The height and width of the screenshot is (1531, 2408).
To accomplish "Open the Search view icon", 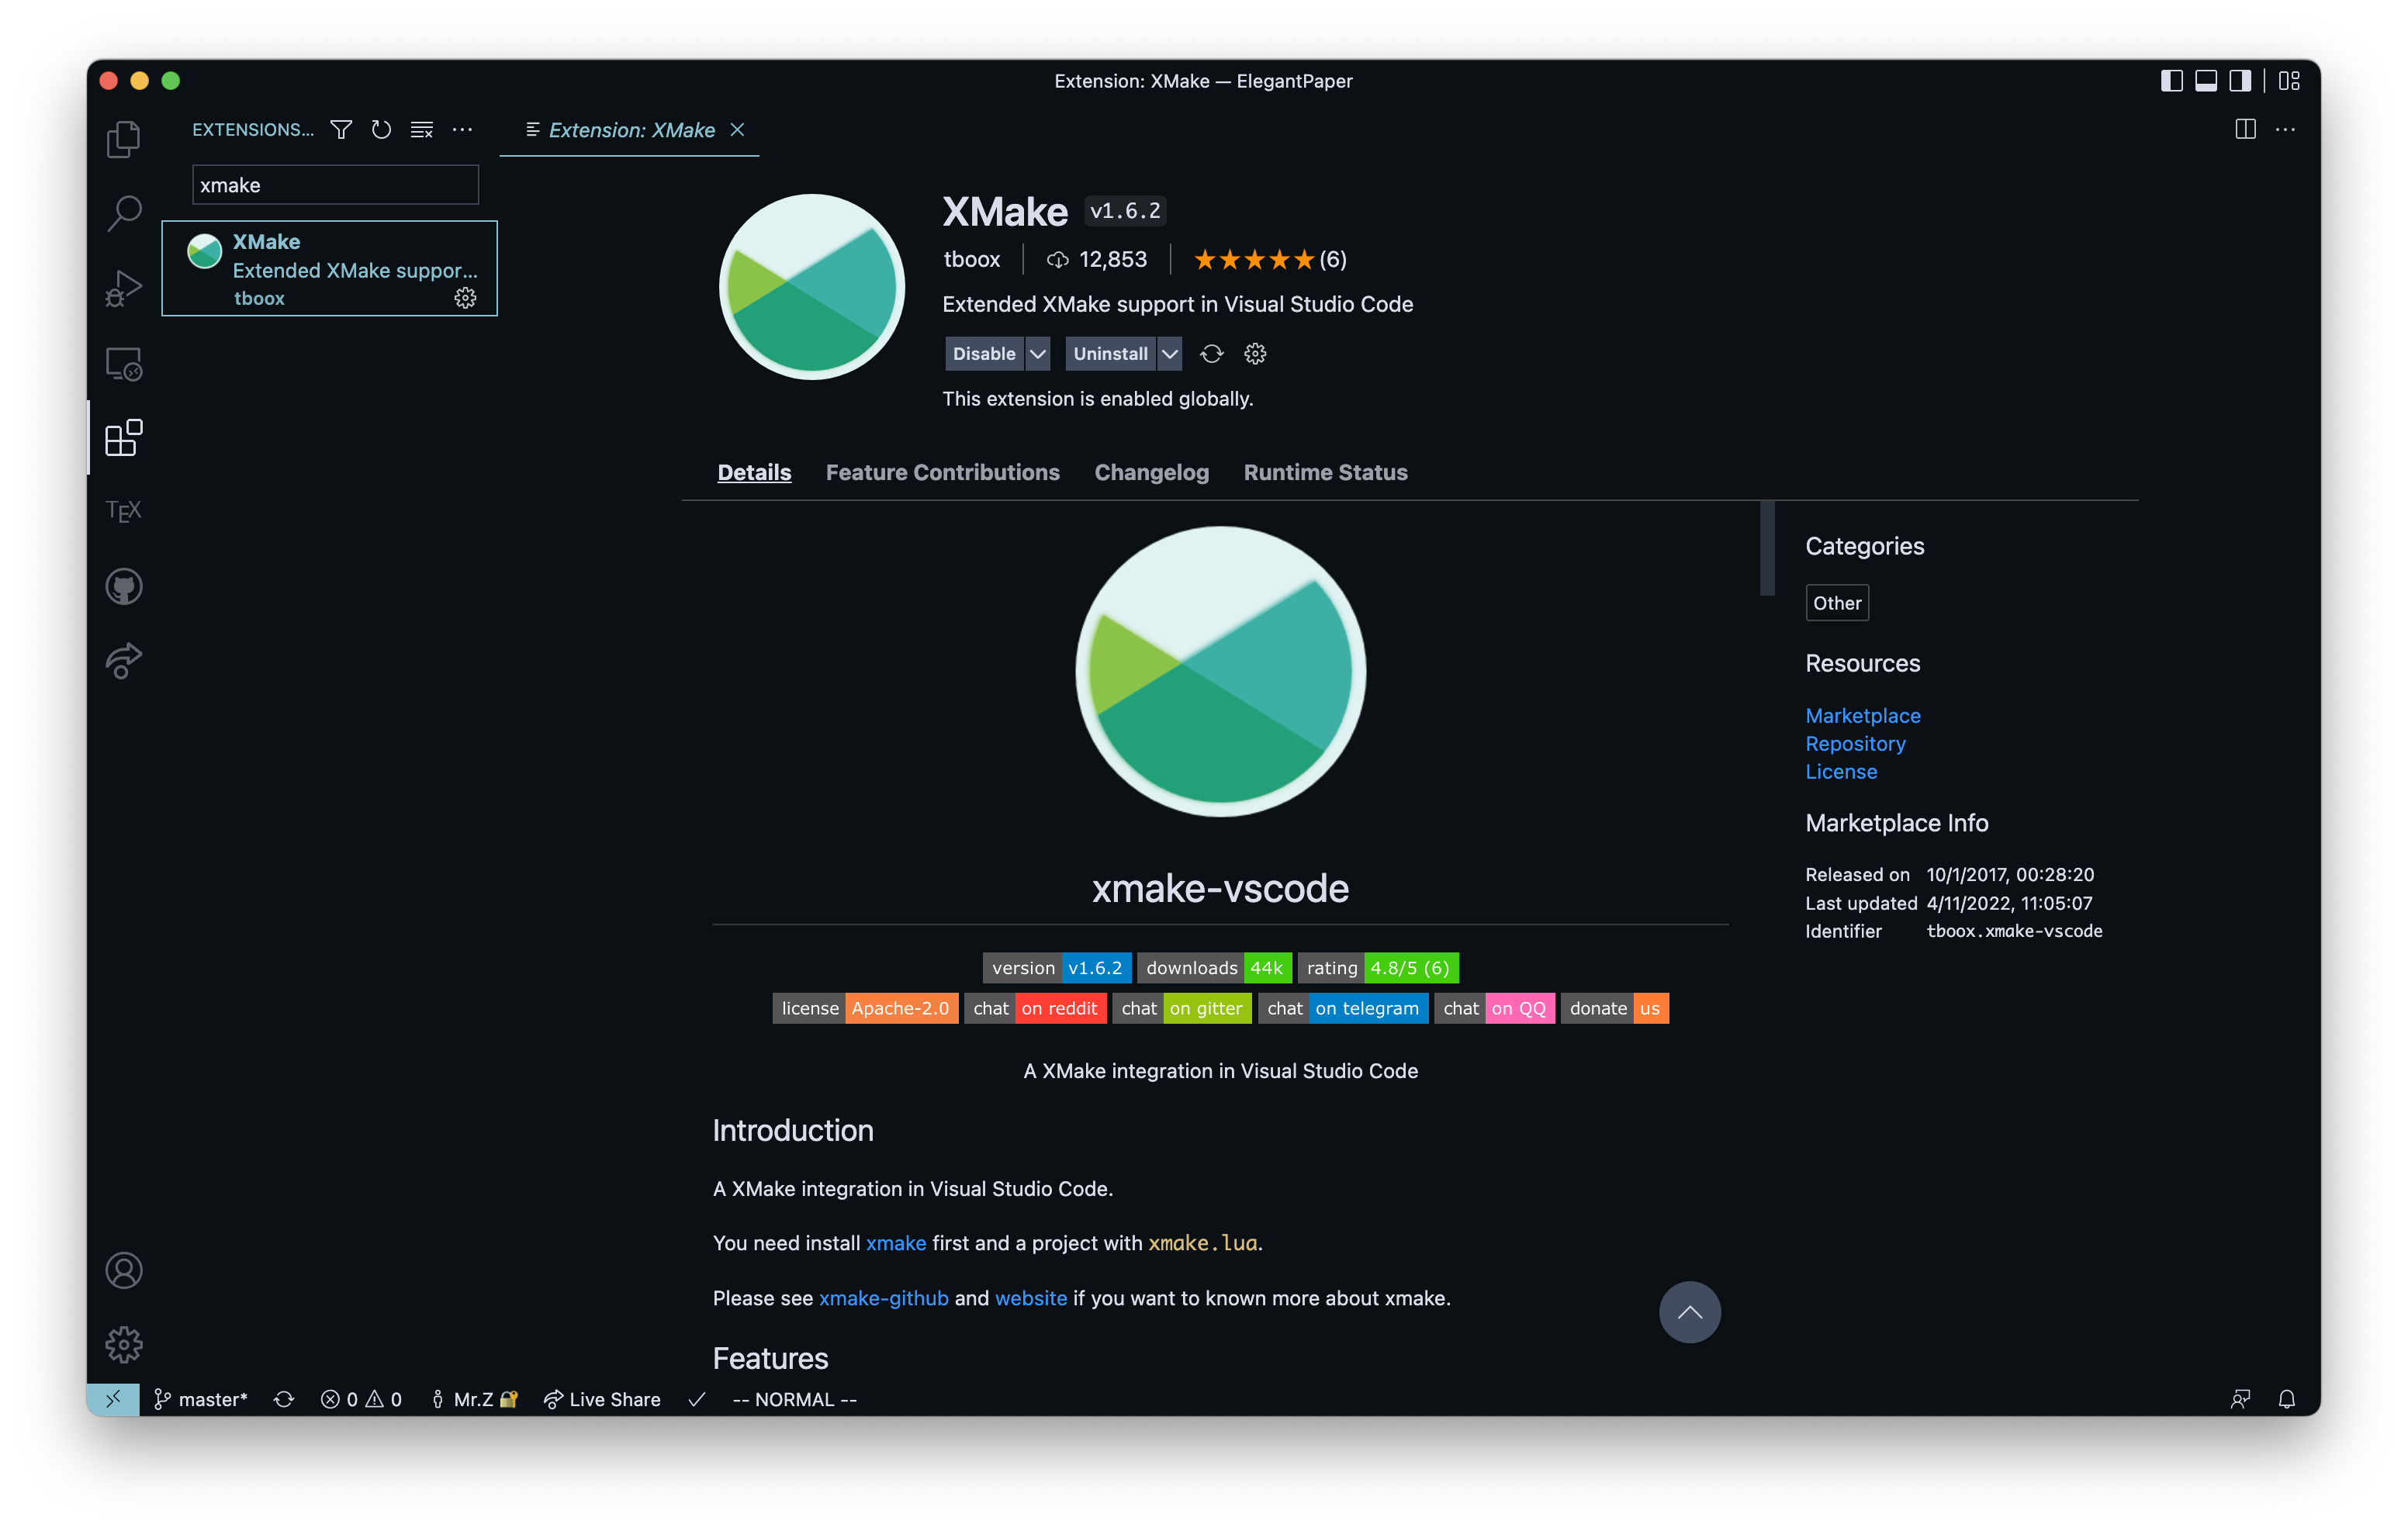I will tap(123, 213).
